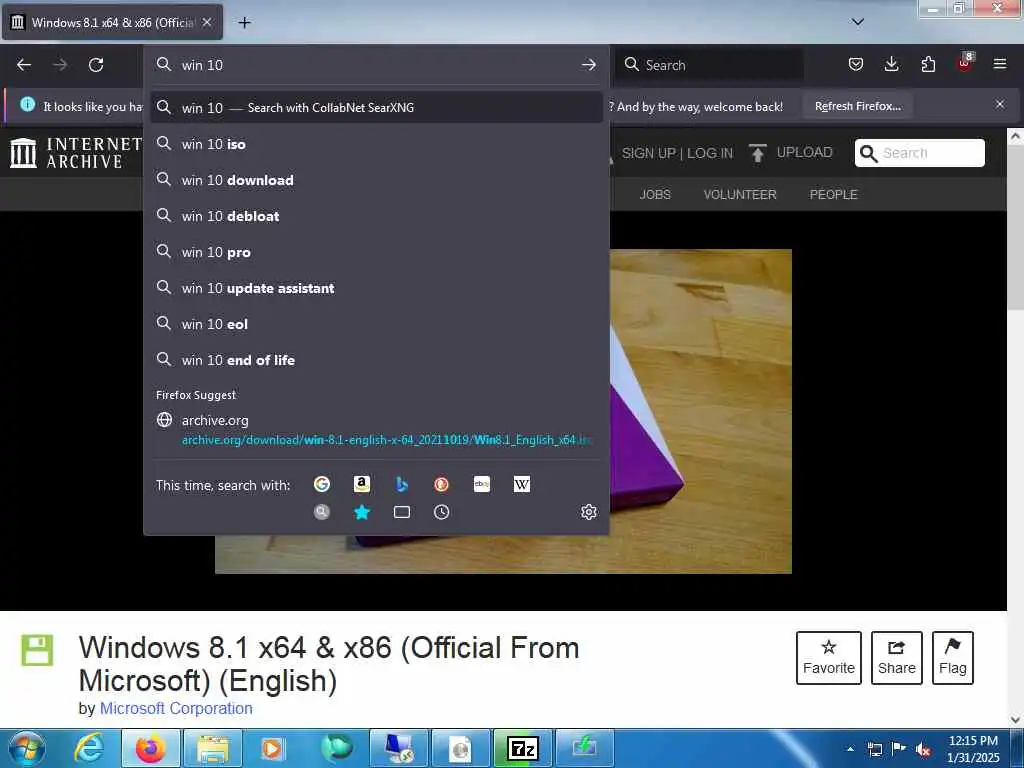The width and height of the screenshot is (1024, 768).
Task: Focus the Firefox toolbar Search box
Action: 709,65
